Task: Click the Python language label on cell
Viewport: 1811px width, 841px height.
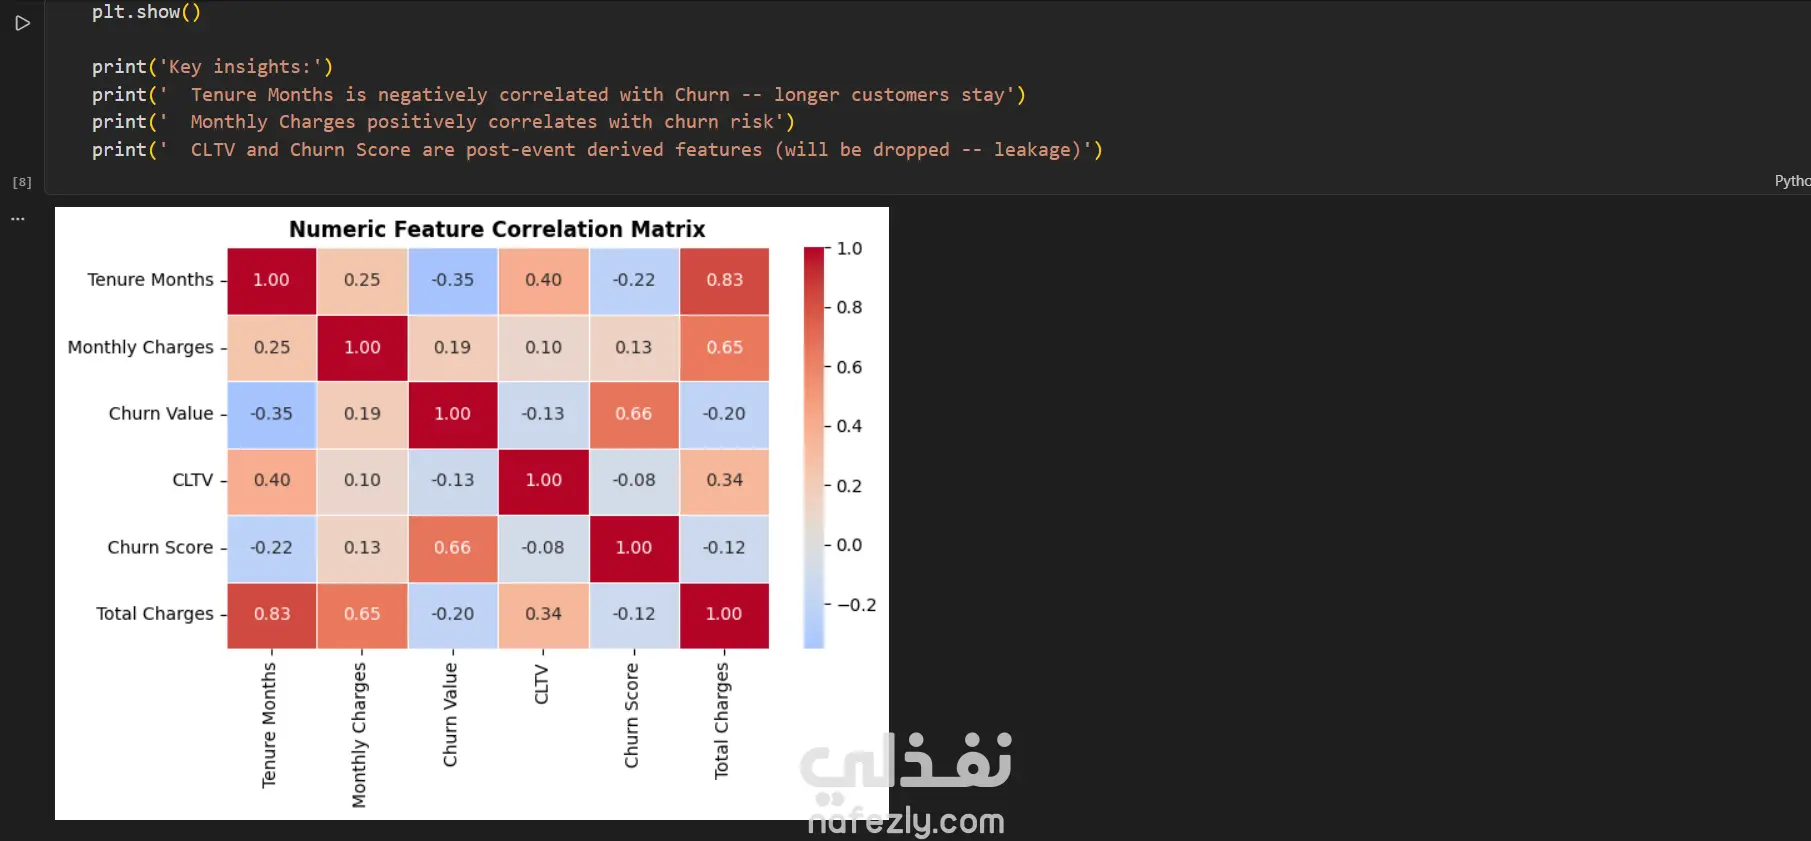Action: click(x=1792, y=181)
